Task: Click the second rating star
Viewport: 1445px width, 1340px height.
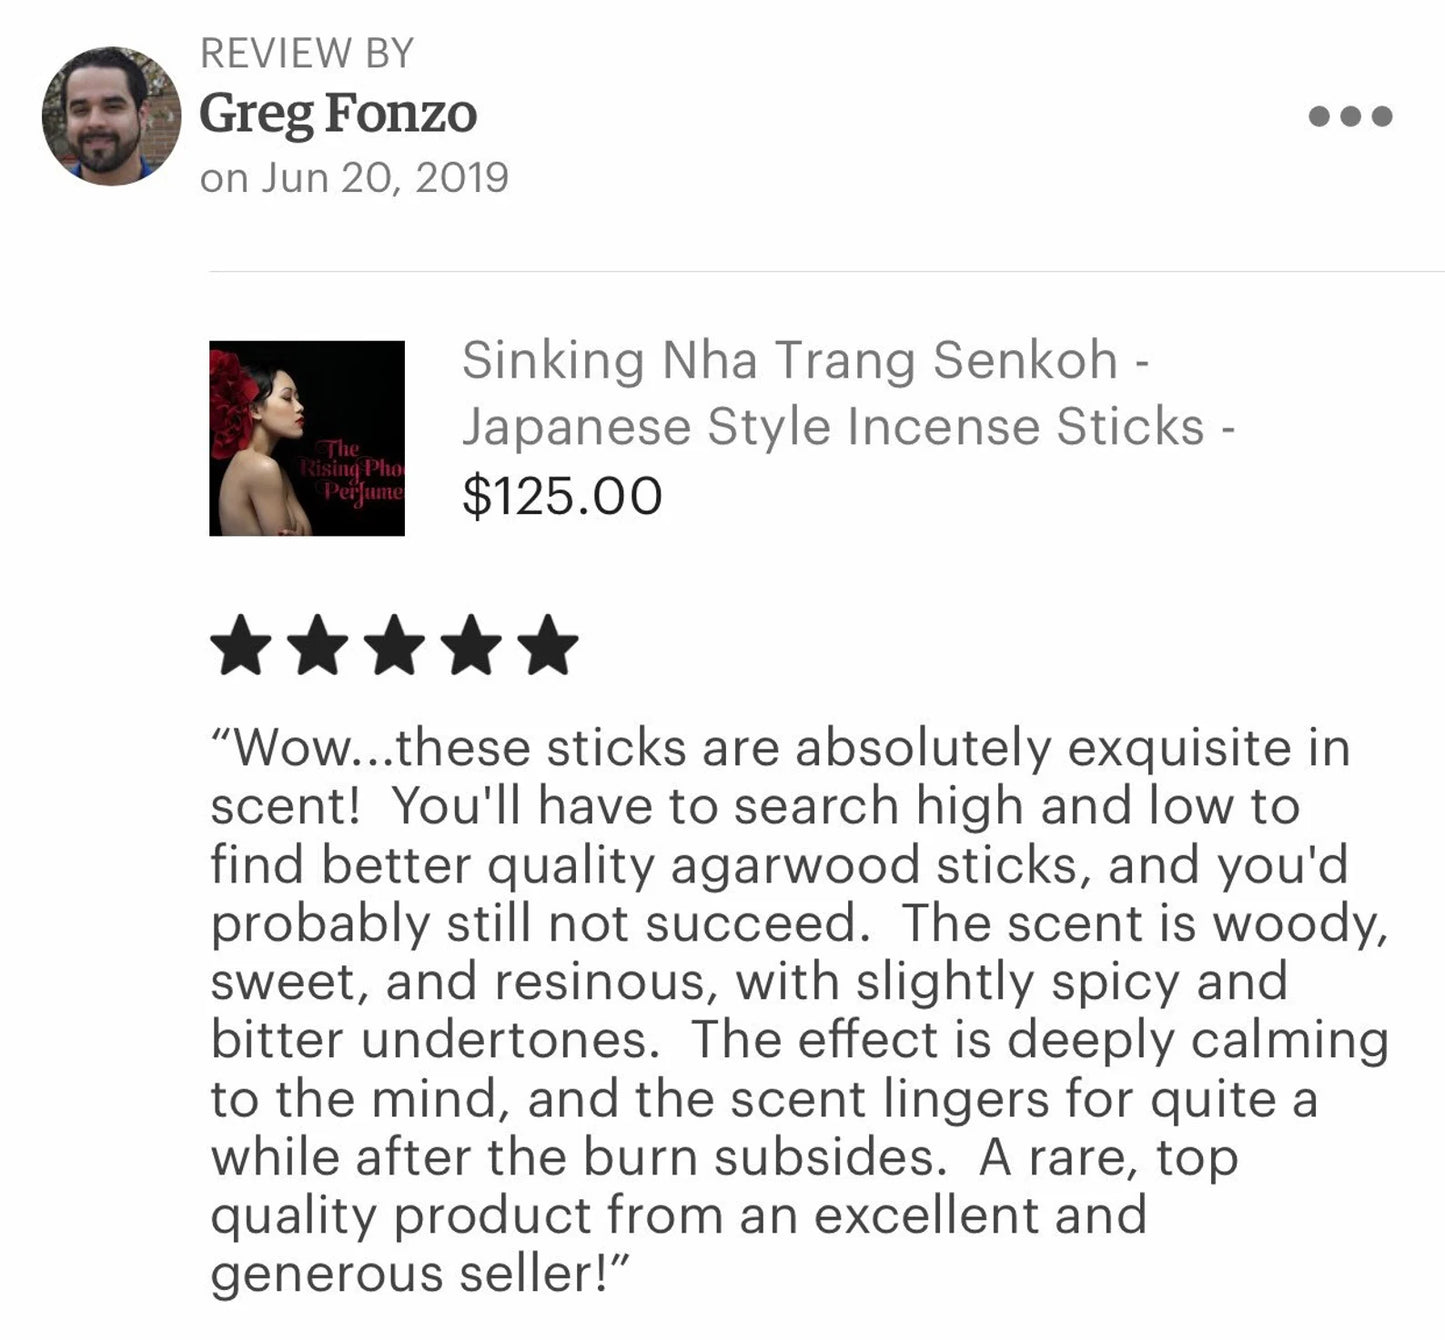Action: (x=317, y=645)
